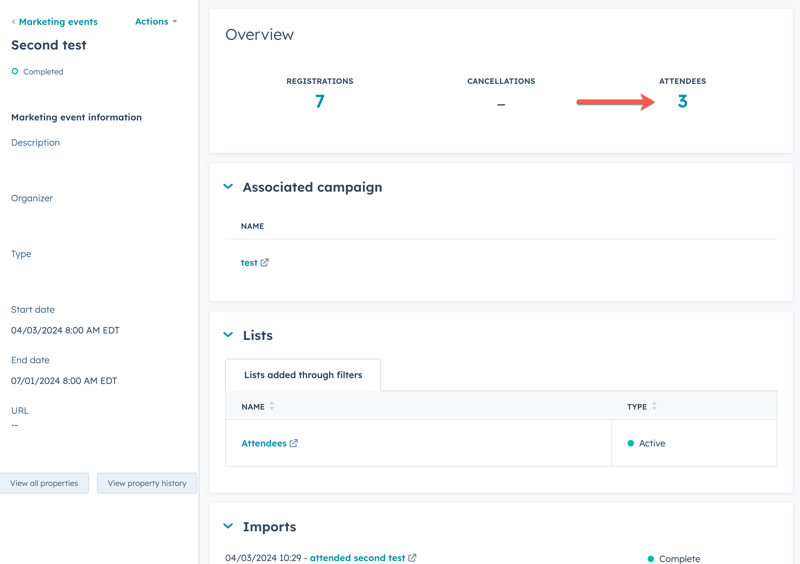Open the Actions dropdown menu

(156, 22)
